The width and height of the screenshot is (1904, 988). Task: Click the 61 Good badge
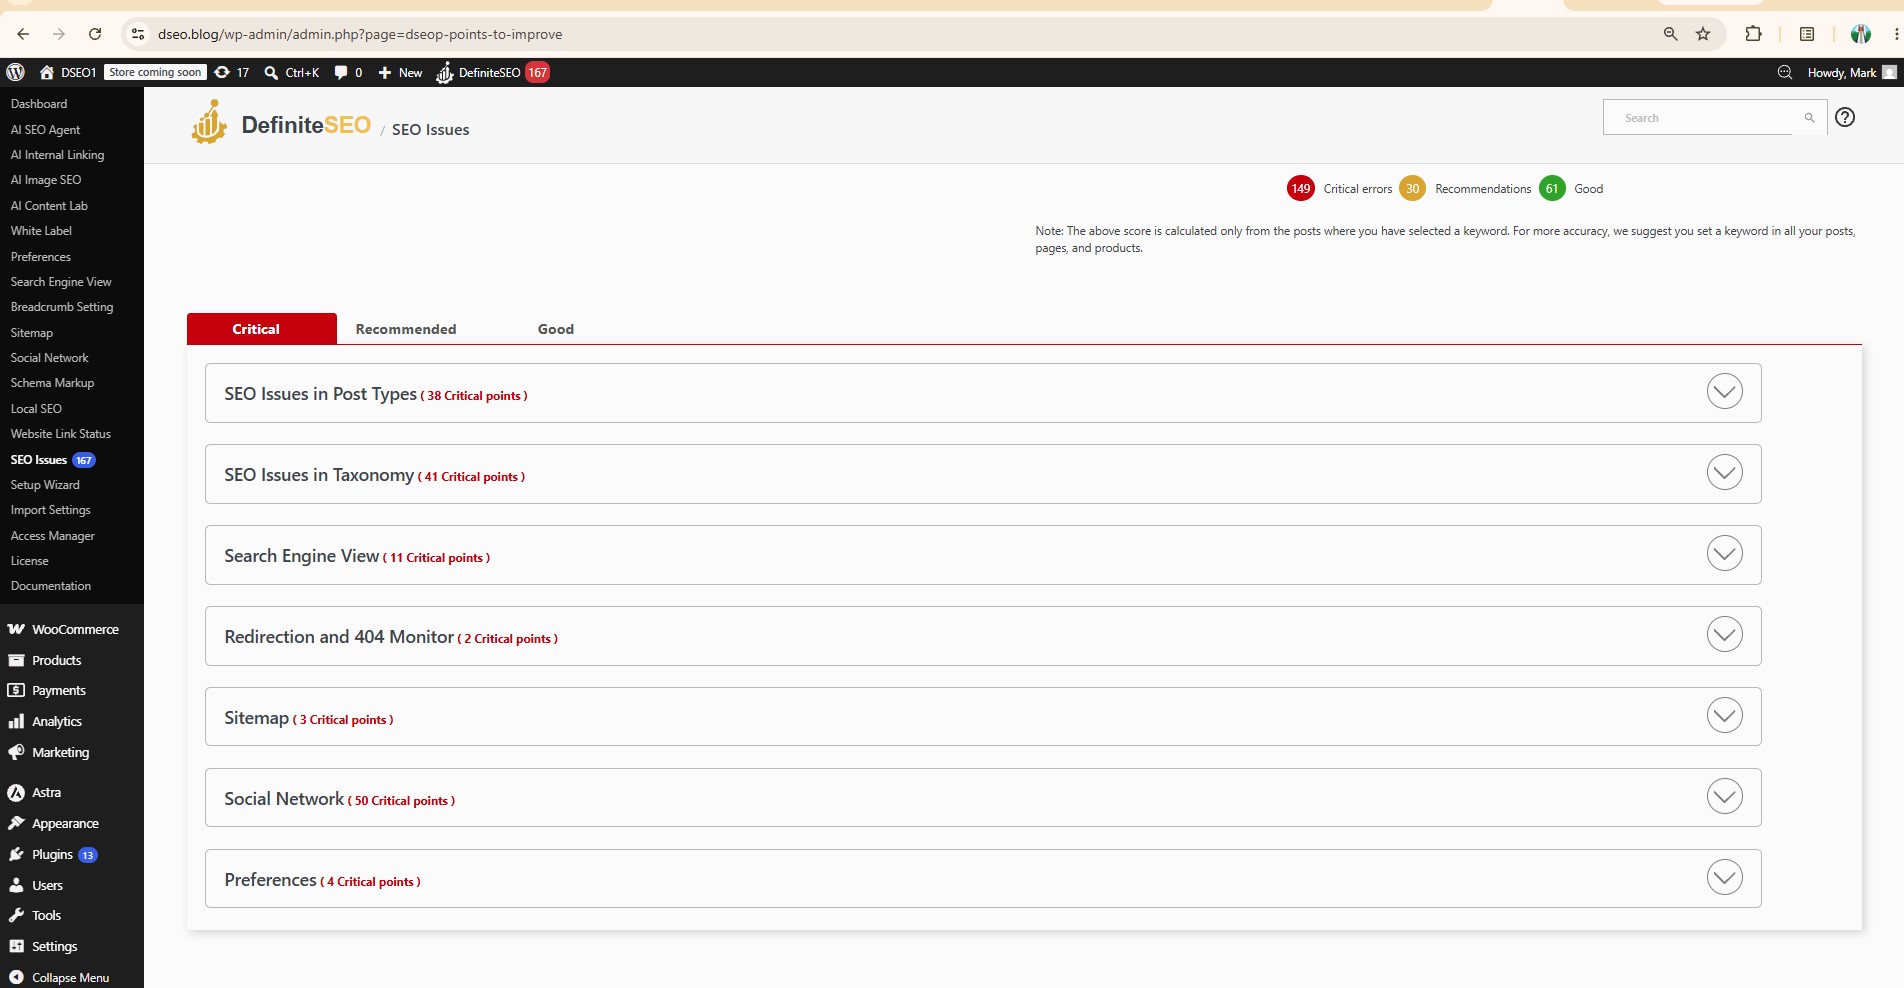pos(1552,188)
